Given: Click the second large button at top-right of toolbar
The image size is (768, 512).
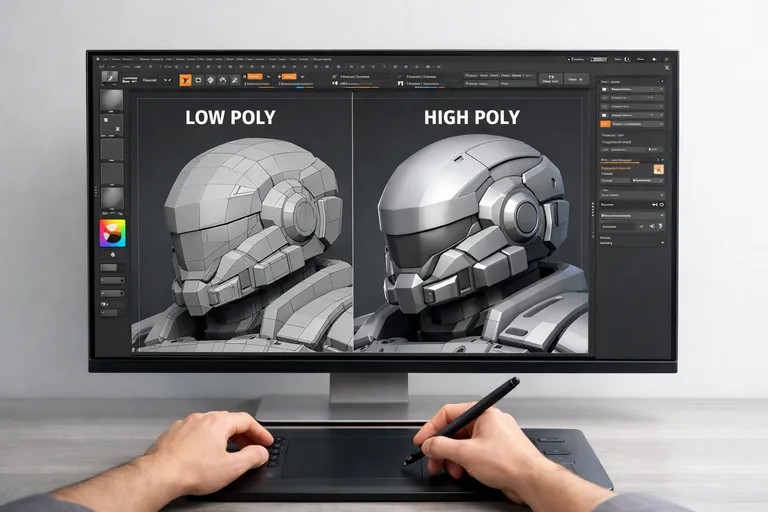Looking at the screenshot, I should click(x=577, y=78).
